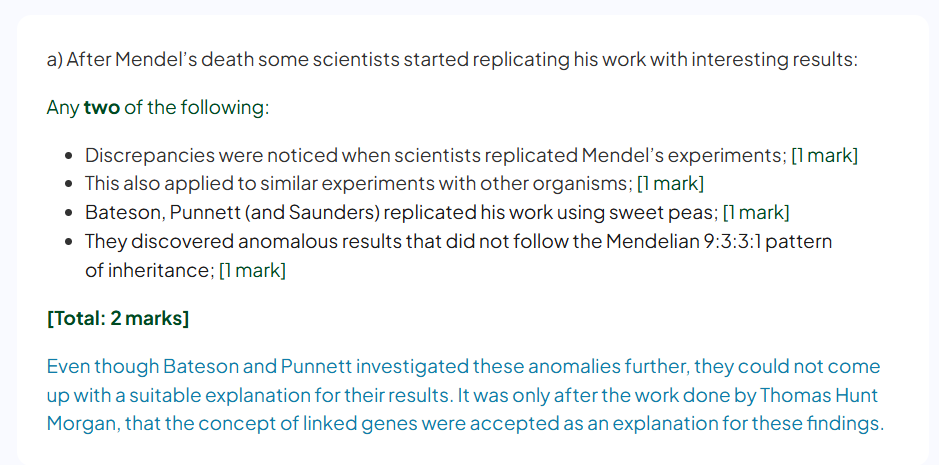Viewport: 939px width, 465px height.
Task: Click the "[1 mark]" after other organisms
Action: [x=671, y=183]
